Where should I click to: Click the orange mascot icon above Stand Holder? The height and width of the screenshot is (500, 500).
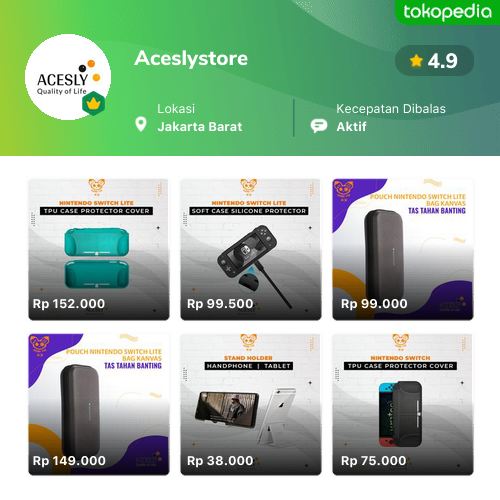point(249,343)
